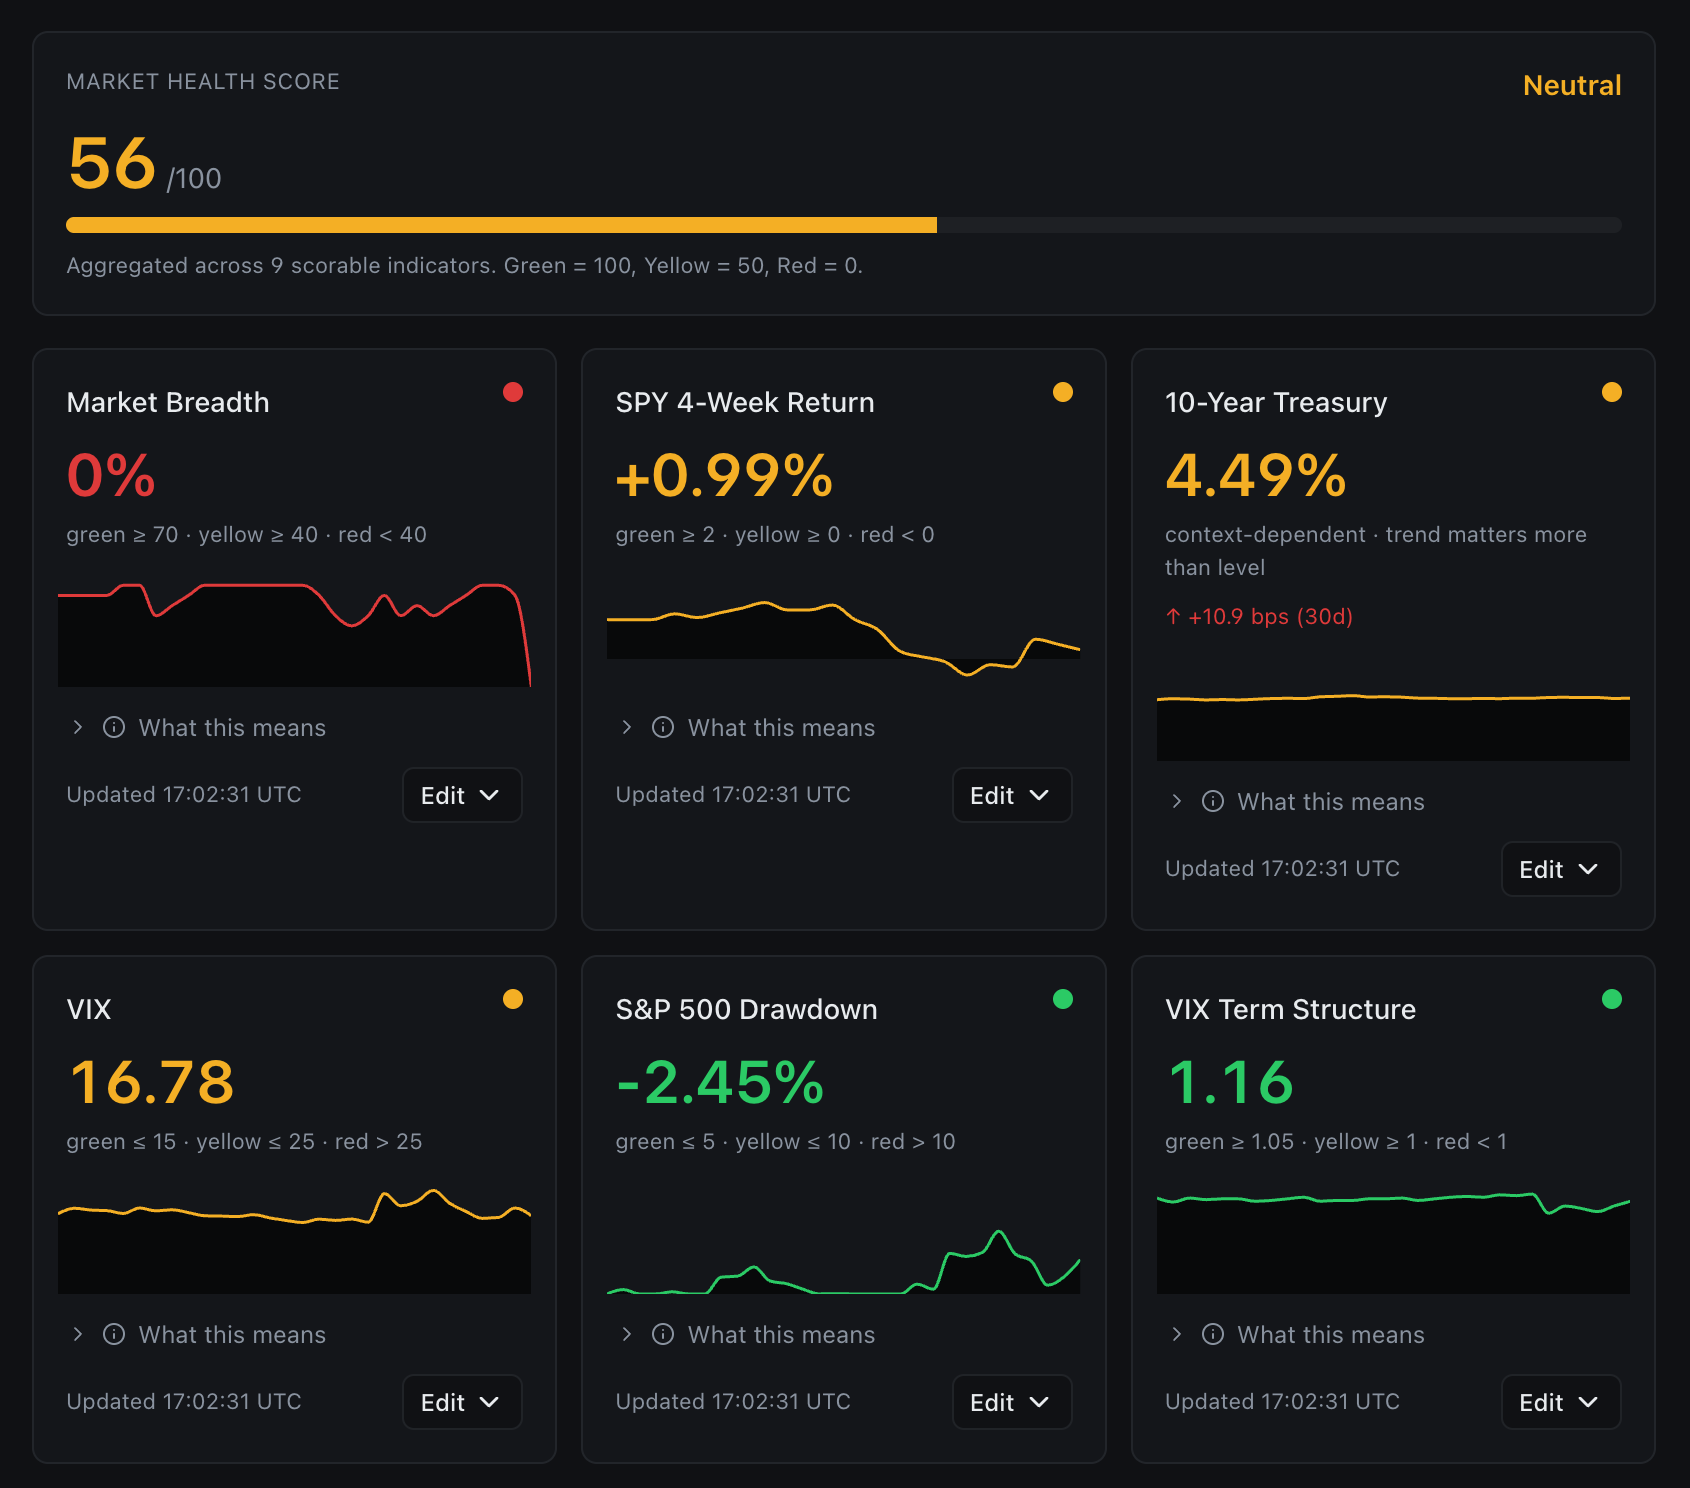The height and width of the screenshot is (1488, 1690).
Task: Click the Market Breadth sparkline chart
Action: (x=294, y=634)
